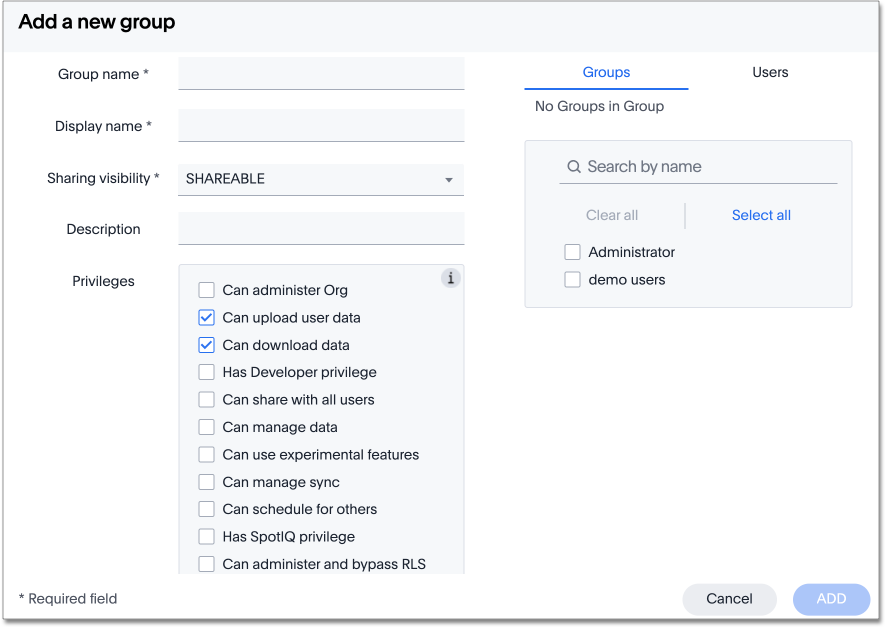This screenshot has height=628, width=886.
Task: Select the demo users group checkbox
Action: 573,280
